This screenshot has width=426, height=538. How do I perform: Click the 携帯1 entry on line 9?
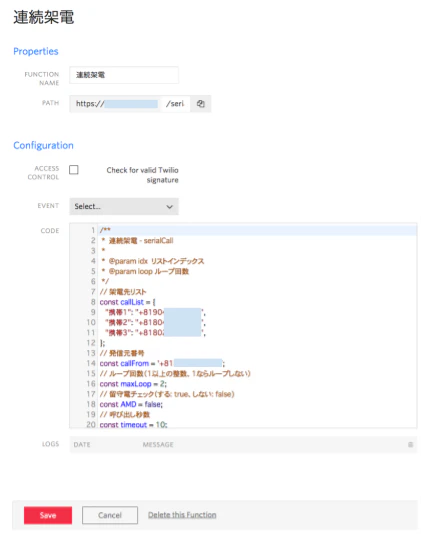155,312
